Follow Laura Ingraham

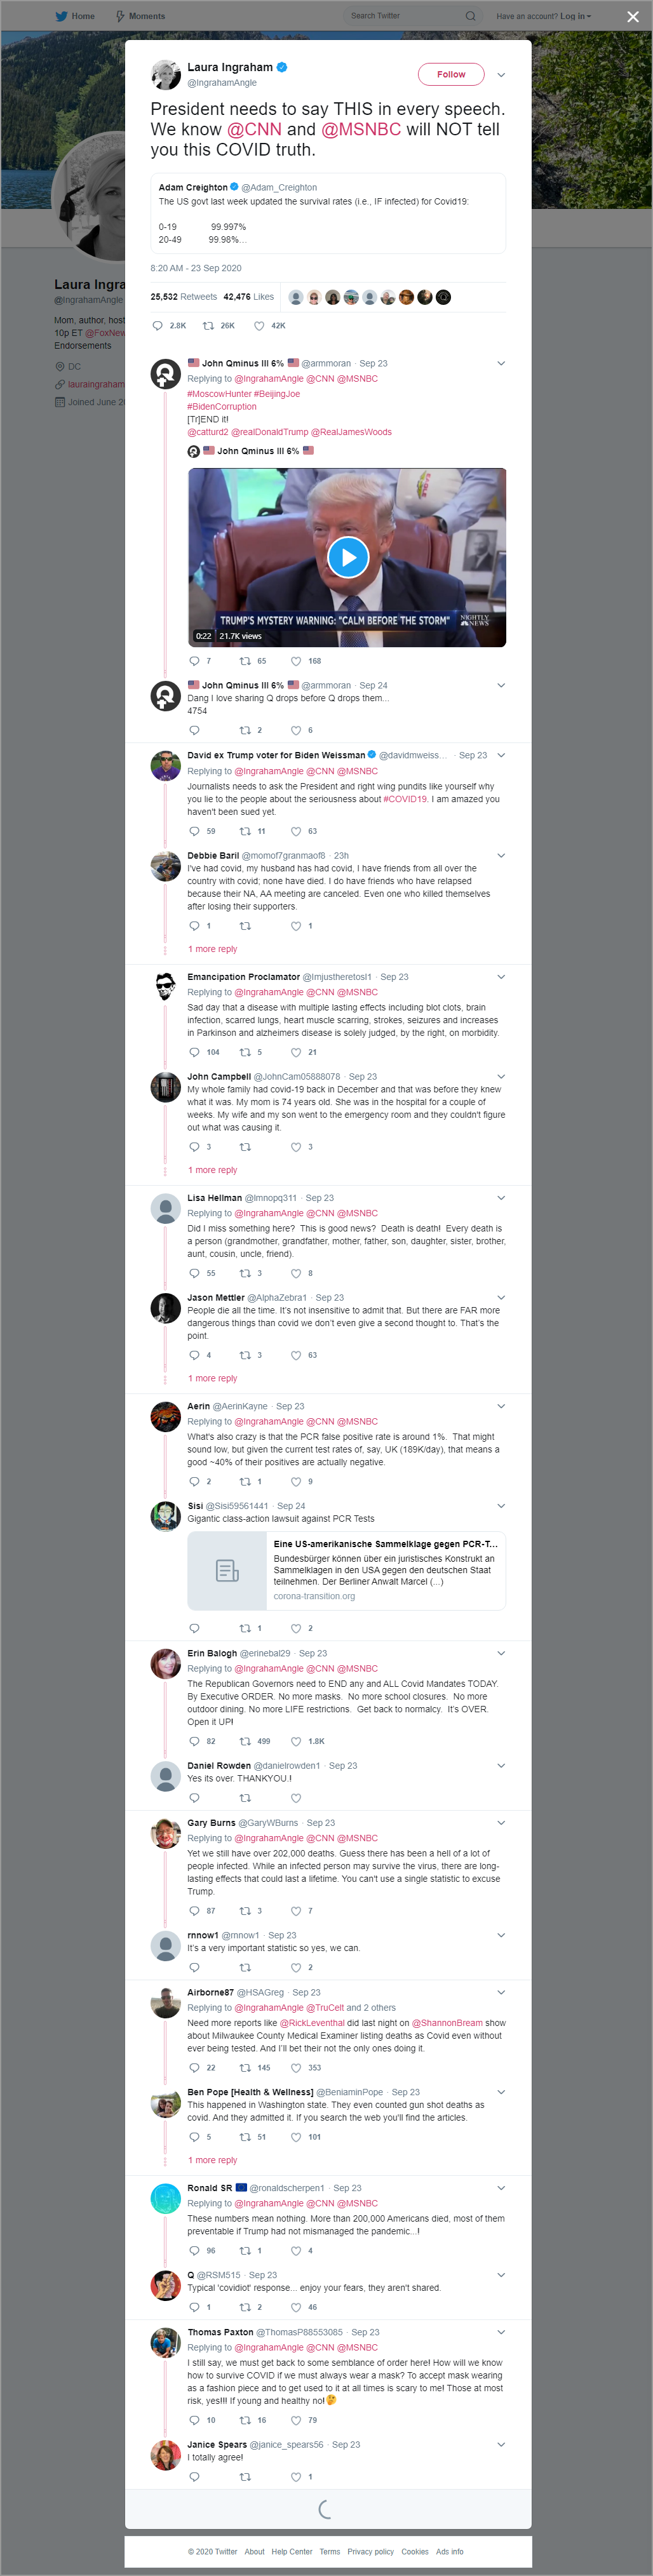point(451,74)
